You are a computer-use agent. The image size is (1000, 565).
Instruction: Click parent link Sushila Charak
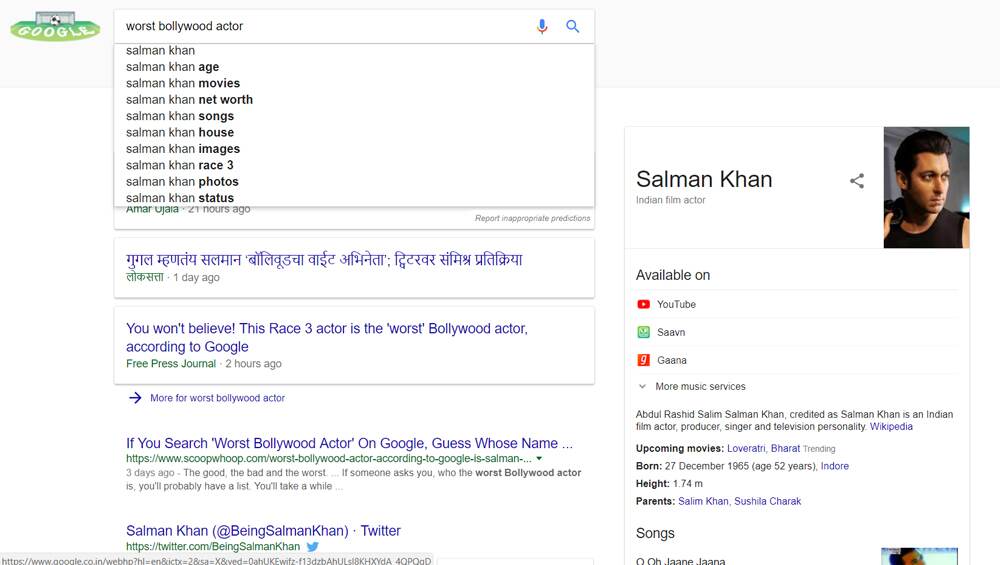pos(767,501)
